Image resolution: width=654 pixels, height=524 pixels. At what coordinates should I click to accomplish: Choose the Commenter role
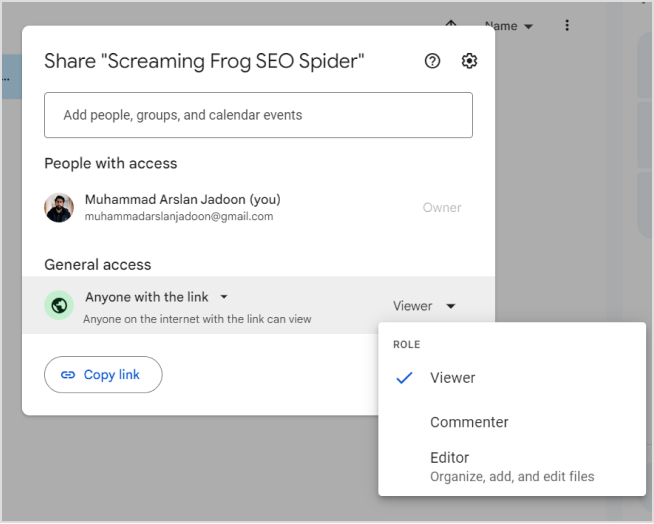512,422
